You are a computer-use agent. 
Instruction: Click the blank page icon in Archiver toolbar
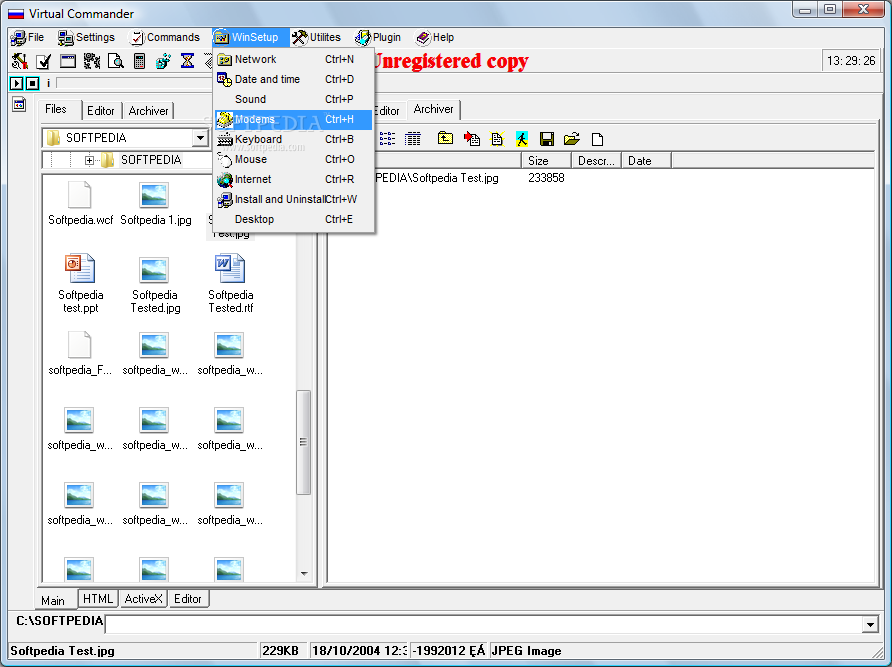tap(597, 139)
